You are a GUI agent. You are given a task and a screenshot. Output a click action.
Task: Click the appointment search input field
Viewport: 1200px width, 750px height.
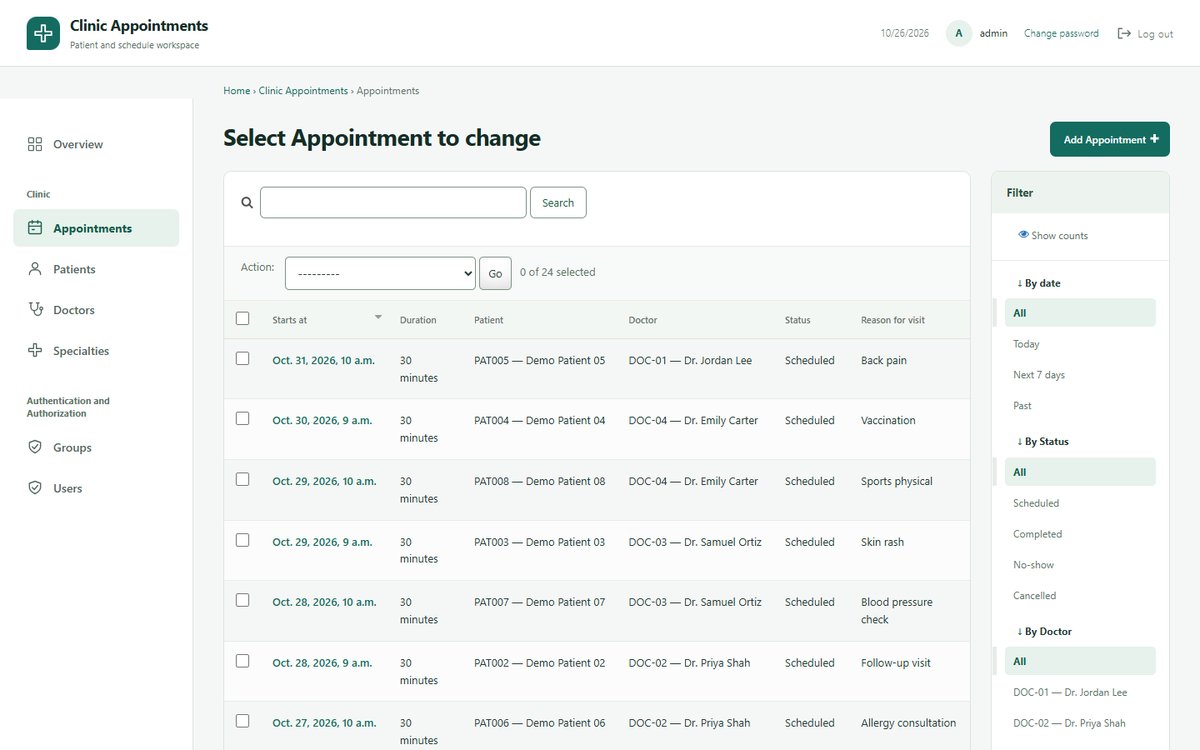[x=393, y=202]
